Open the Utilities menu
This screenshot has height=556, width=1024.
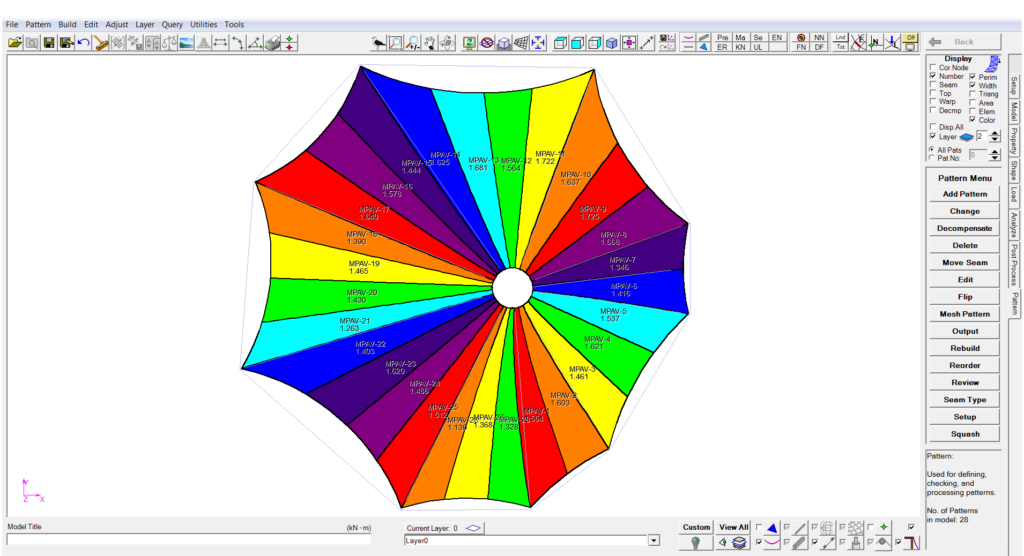pyautogui.click(x=203, y=24)
